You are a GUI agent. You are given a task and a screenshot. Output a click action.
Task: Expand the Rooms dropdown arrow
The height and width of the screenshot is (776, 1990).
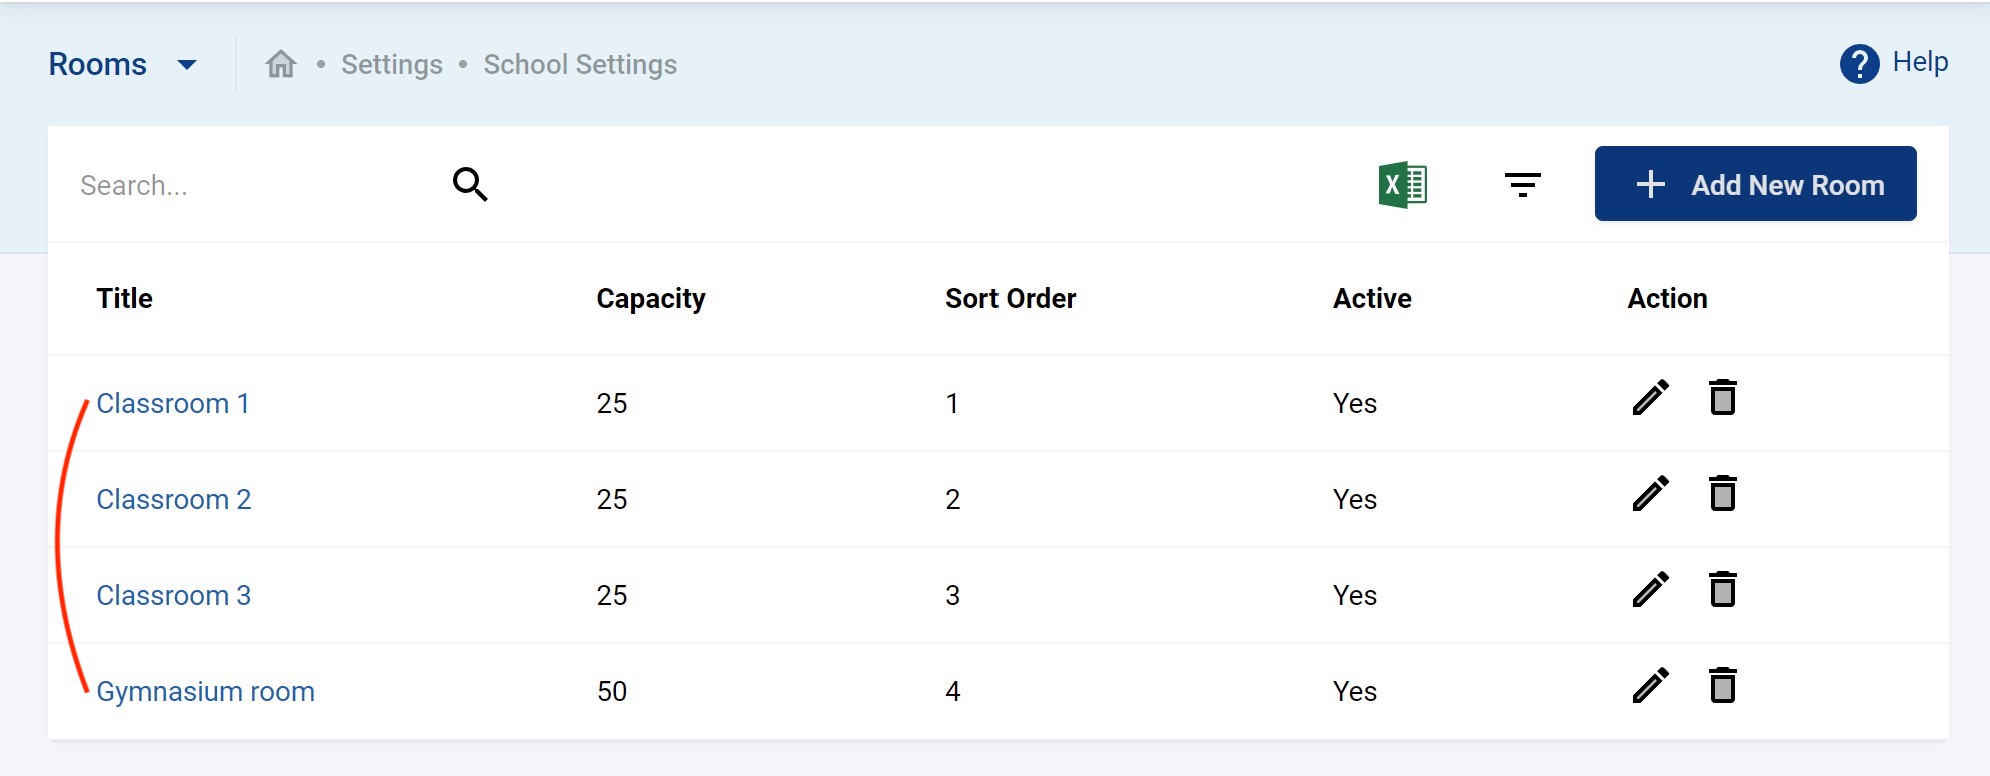tap(187, 65)
